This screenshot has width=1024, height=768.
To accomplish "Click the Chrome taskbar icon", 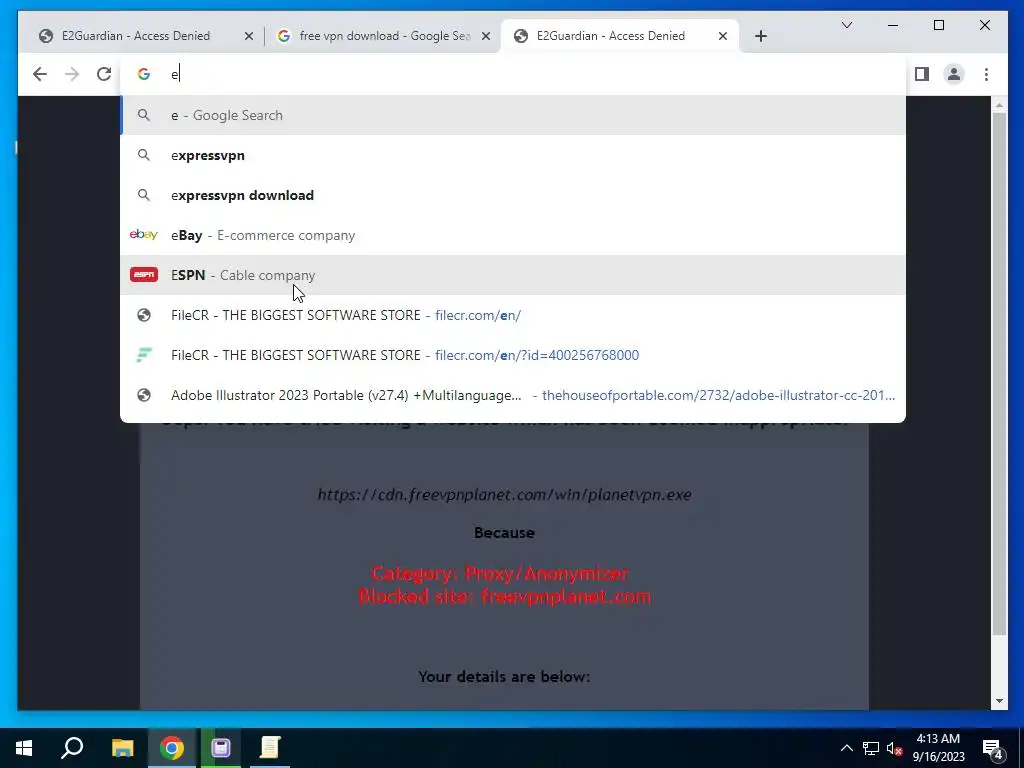I will (x=172, y=748).
